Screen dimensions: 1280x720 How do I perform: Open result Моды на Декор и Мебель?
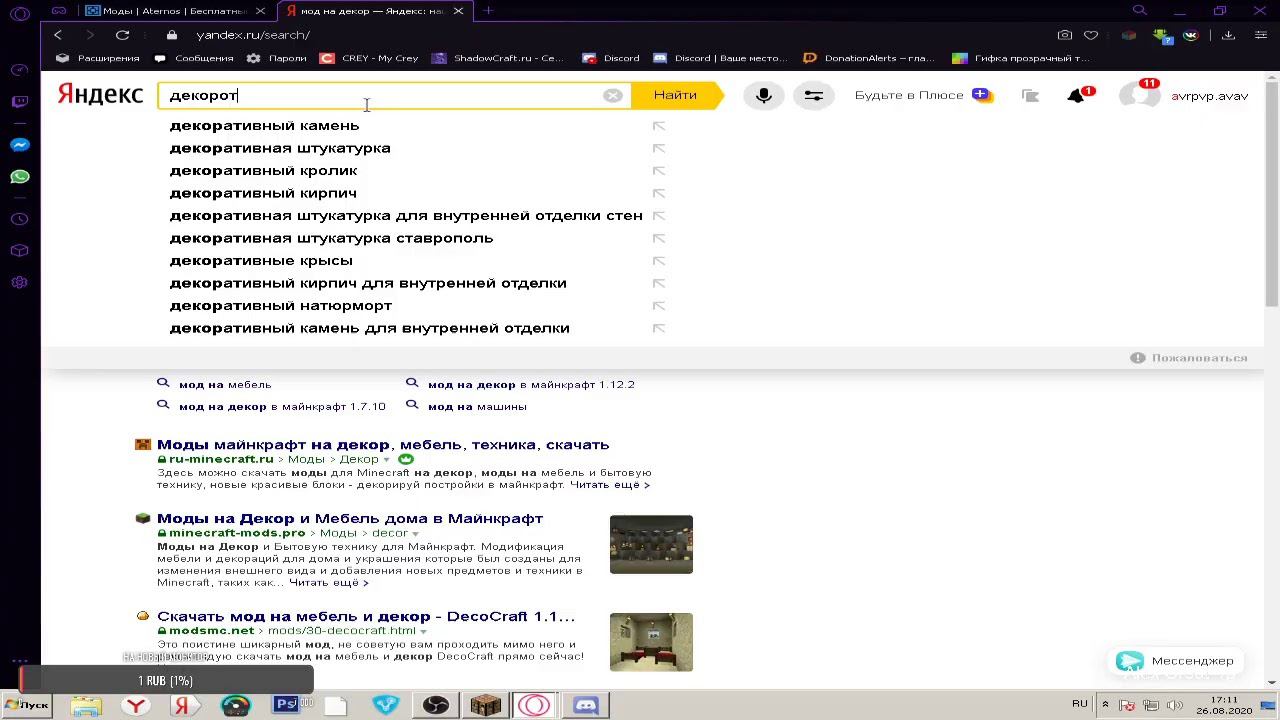350,519
